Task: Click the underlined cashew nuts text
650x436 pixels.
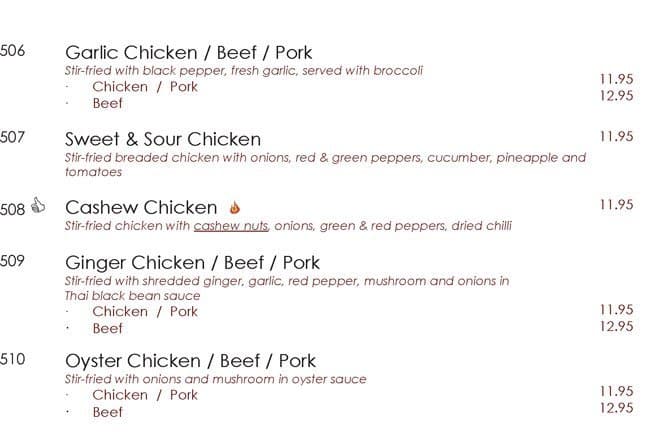Action: click(232, 227)
